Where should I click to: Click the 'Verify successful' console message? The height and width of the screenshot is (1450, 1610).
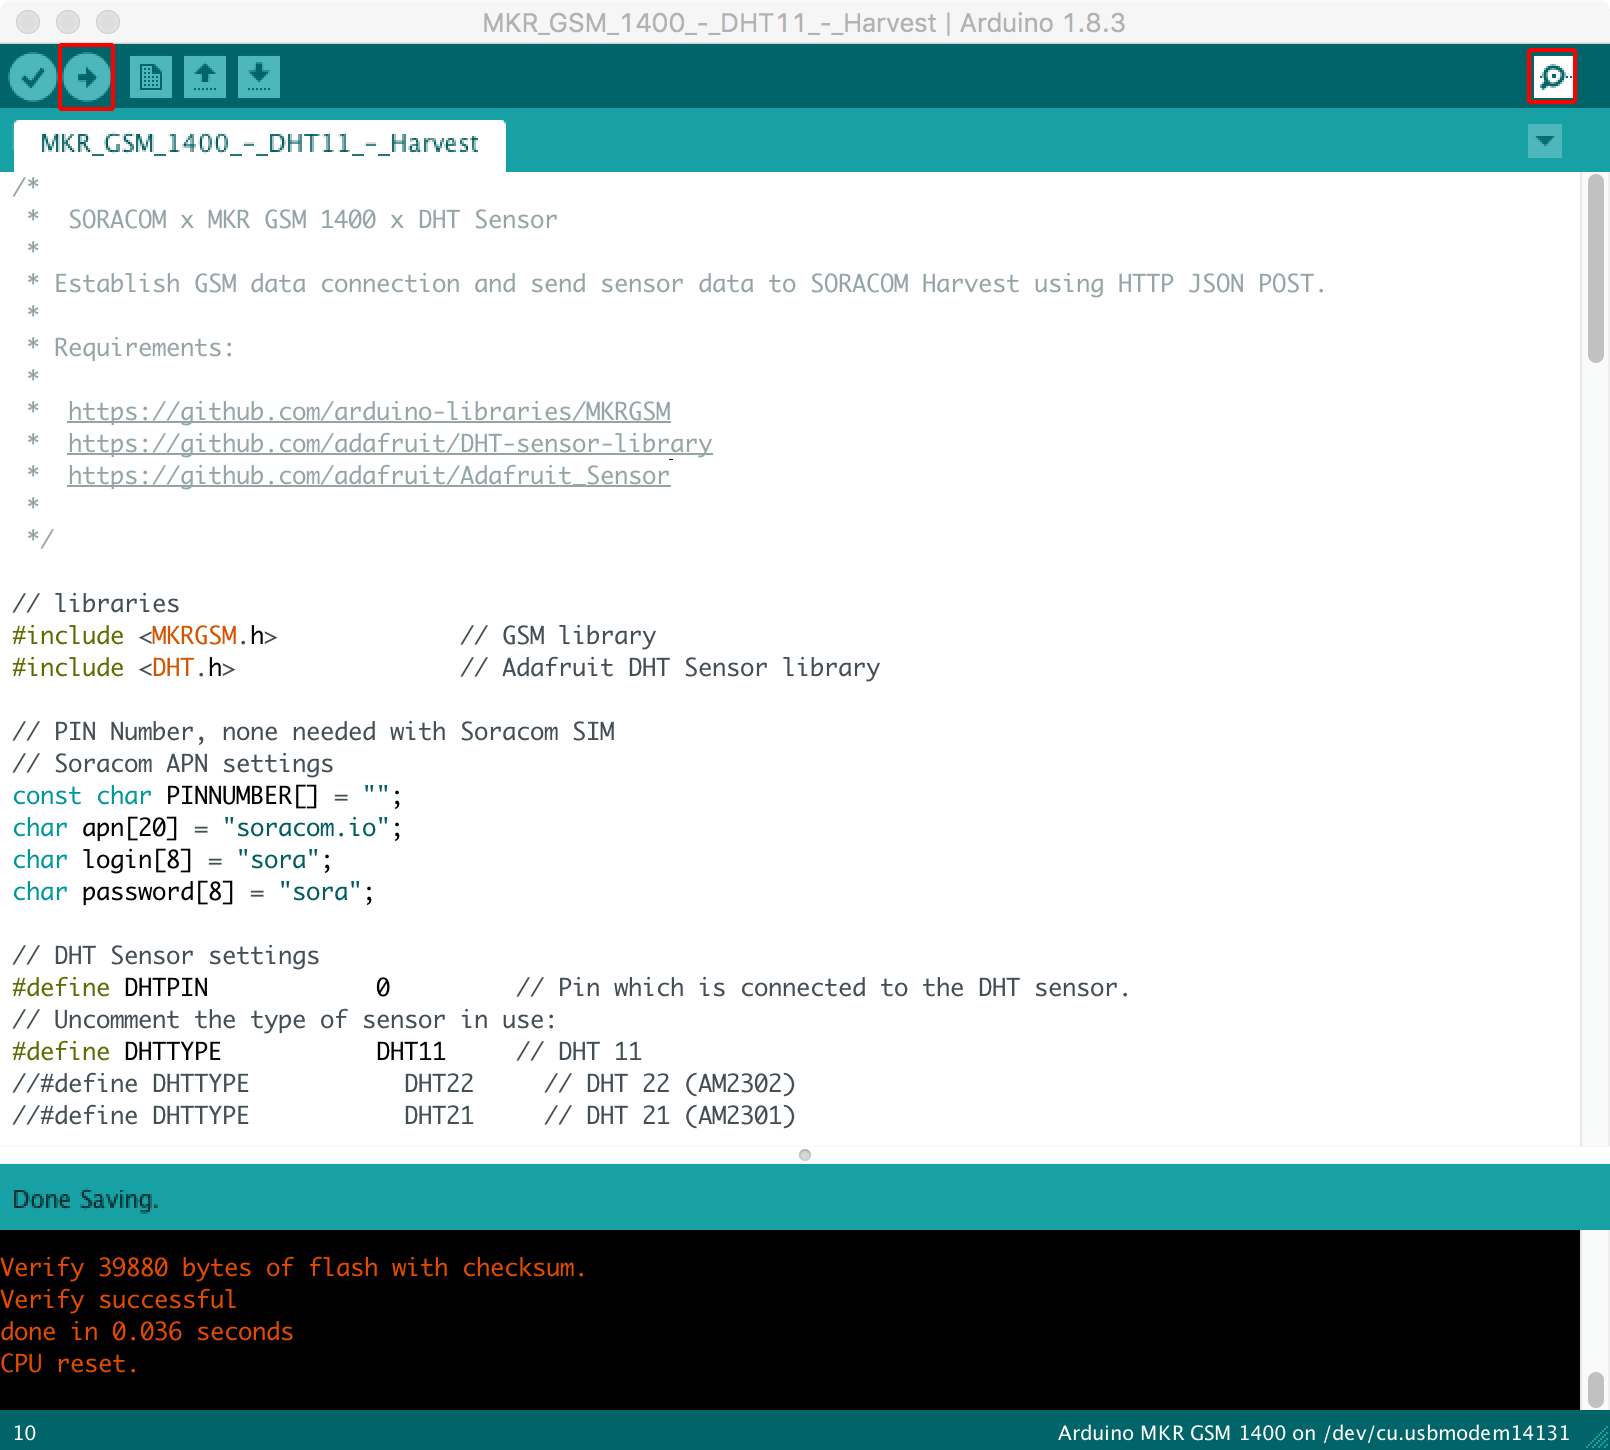pyautogui.click(x=118, y=1298)
